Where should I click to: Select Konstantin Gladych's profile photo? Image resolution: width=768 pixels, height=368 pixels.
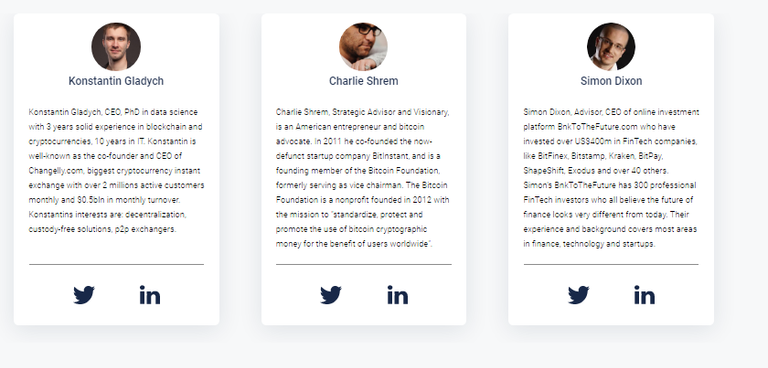116,47
